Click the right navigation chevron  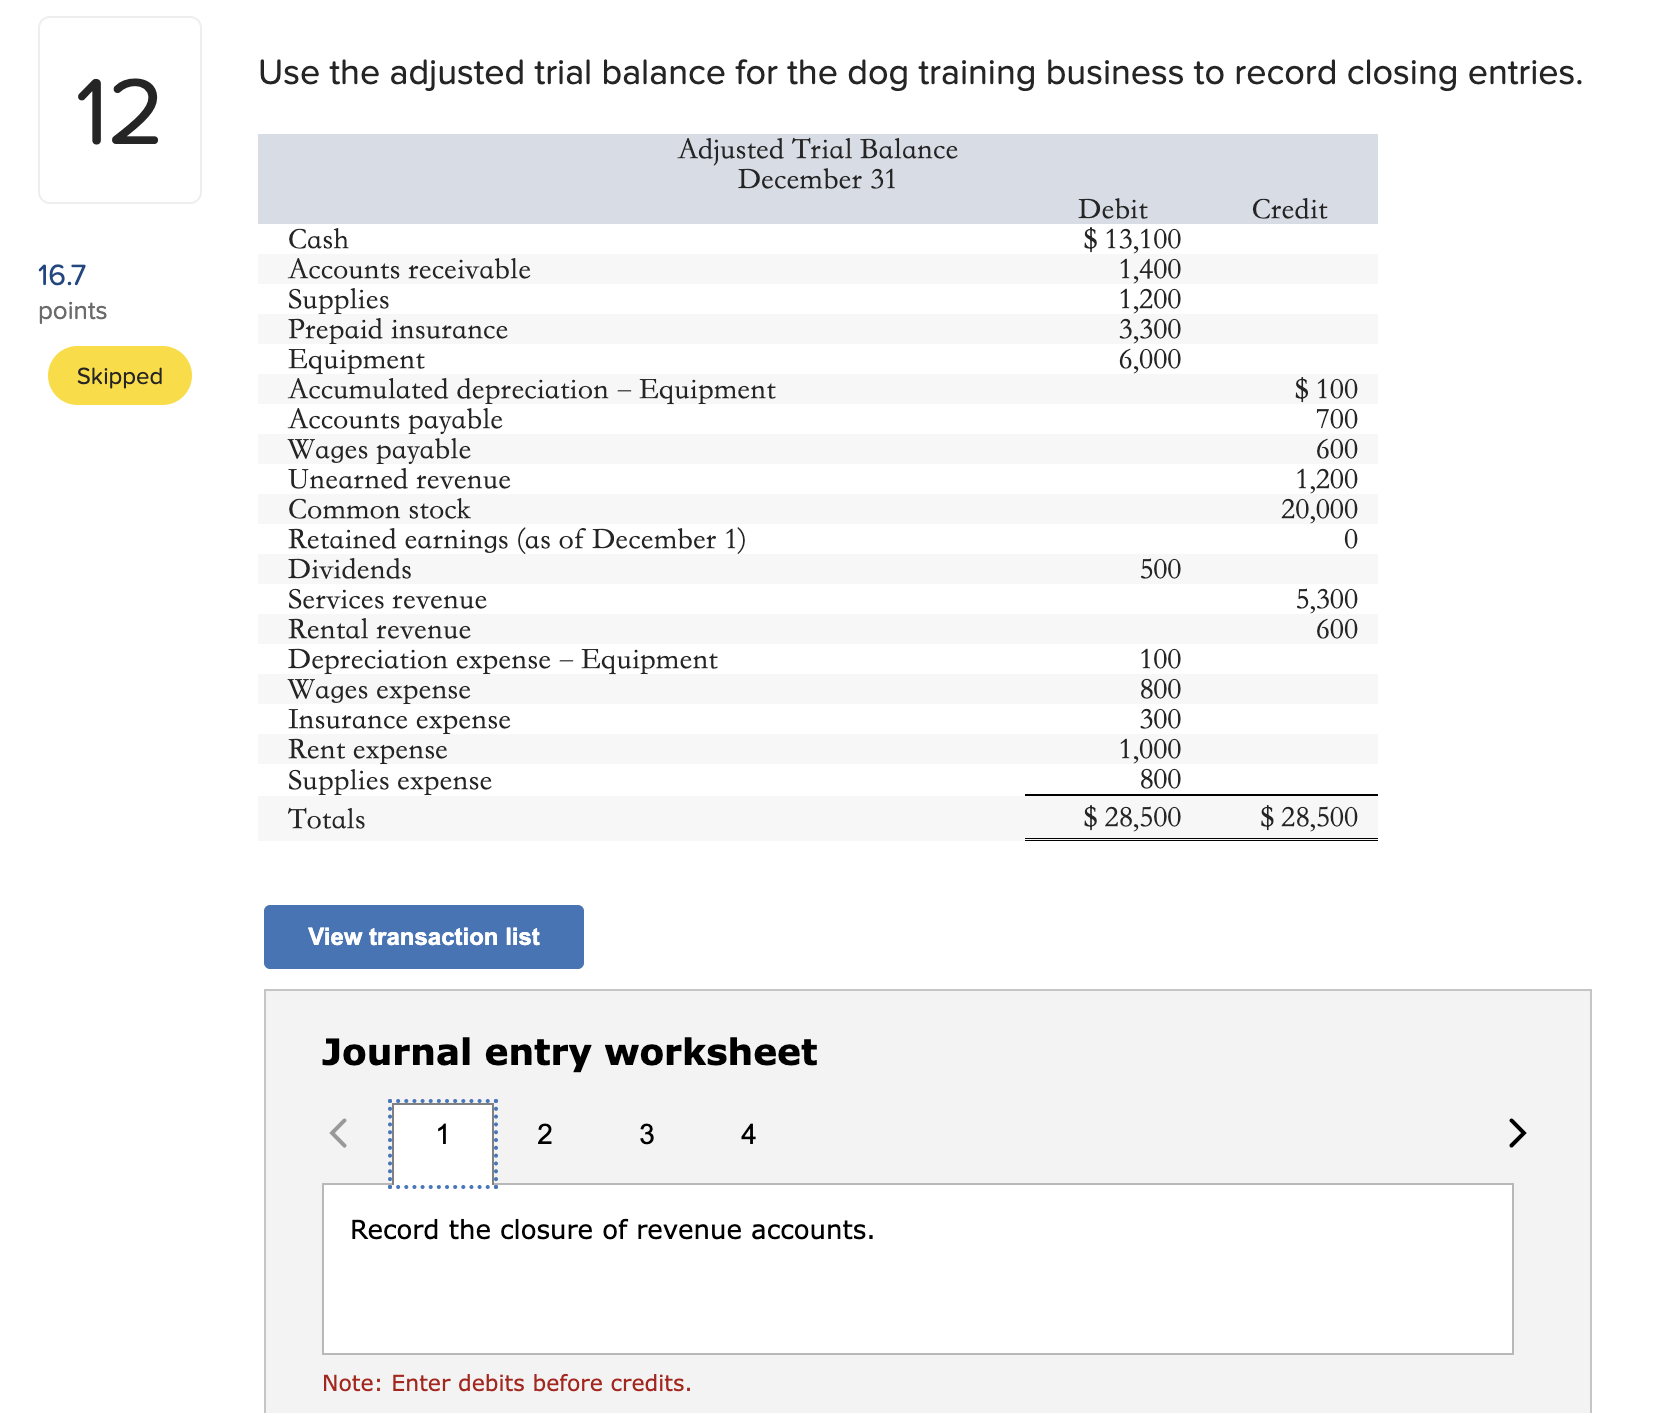(1518, 1134)
